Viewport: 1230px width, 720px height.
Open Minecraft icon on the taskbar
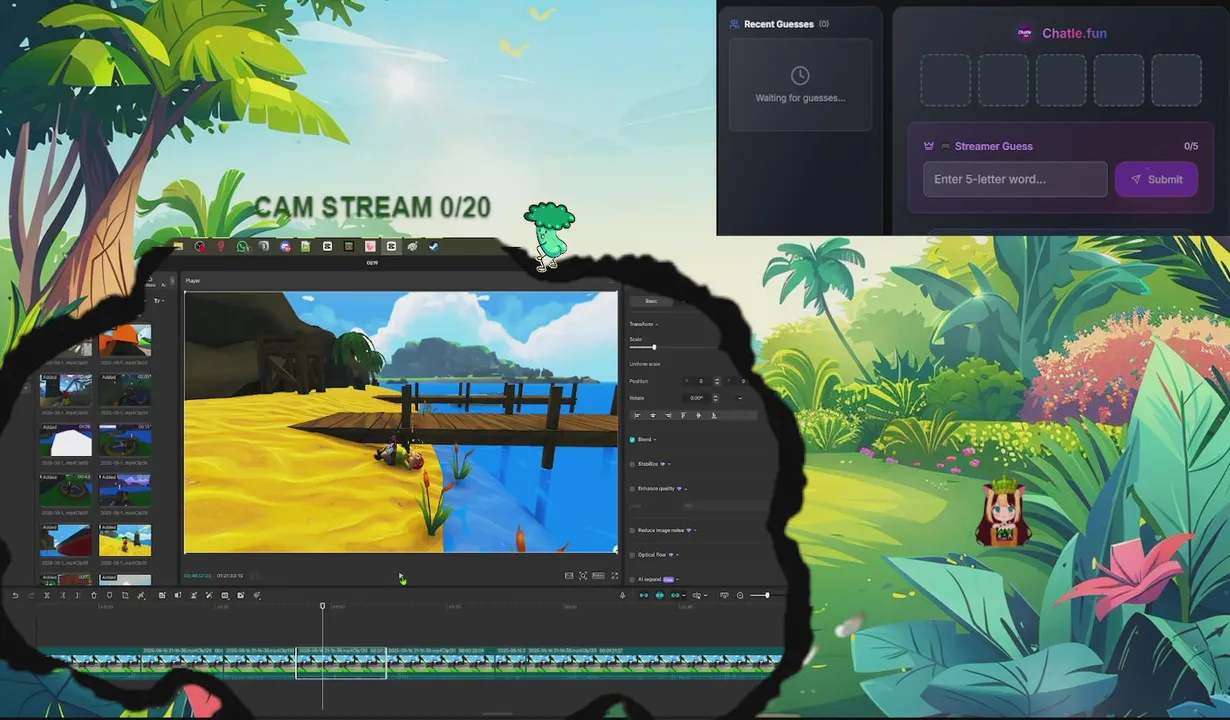pyautogui.click(x=349, y=246)
